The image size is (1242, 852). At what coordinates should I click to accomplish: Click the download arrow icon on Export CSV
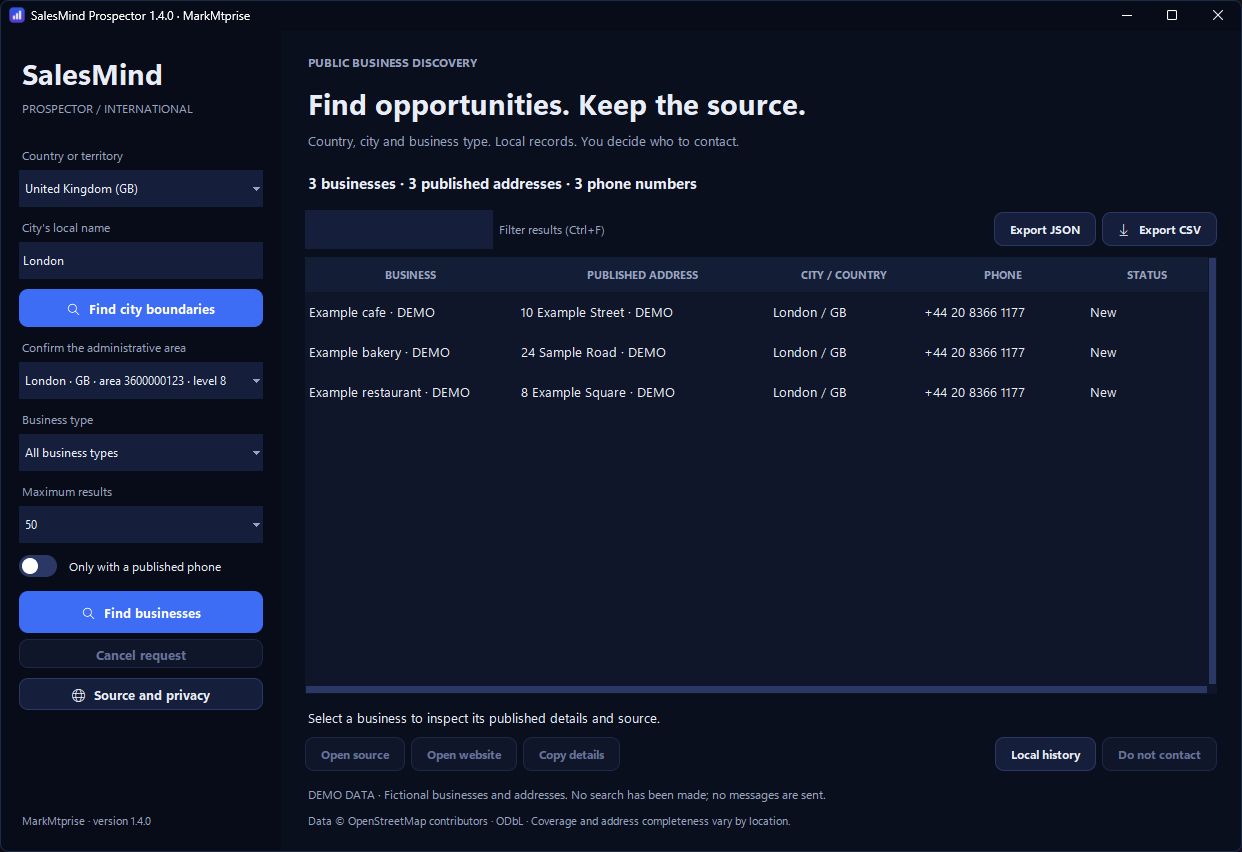point(1123,229)
